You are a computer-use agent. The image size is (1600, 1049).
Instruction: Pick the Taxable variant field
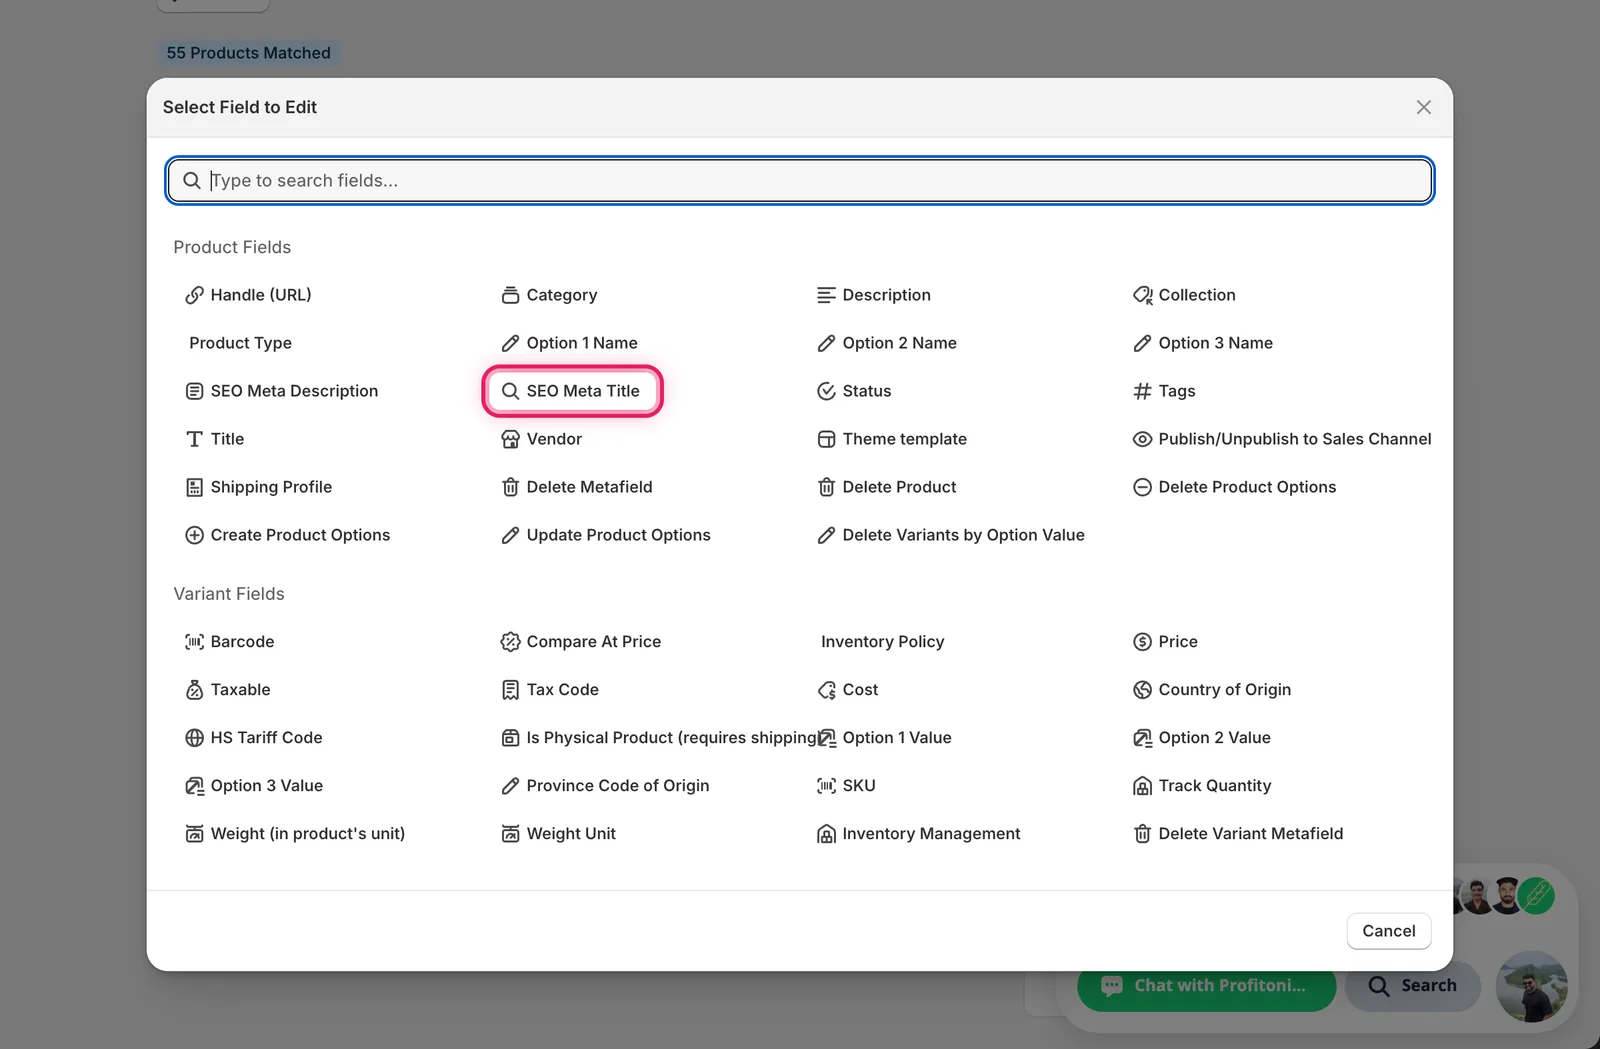pos(228,690)
